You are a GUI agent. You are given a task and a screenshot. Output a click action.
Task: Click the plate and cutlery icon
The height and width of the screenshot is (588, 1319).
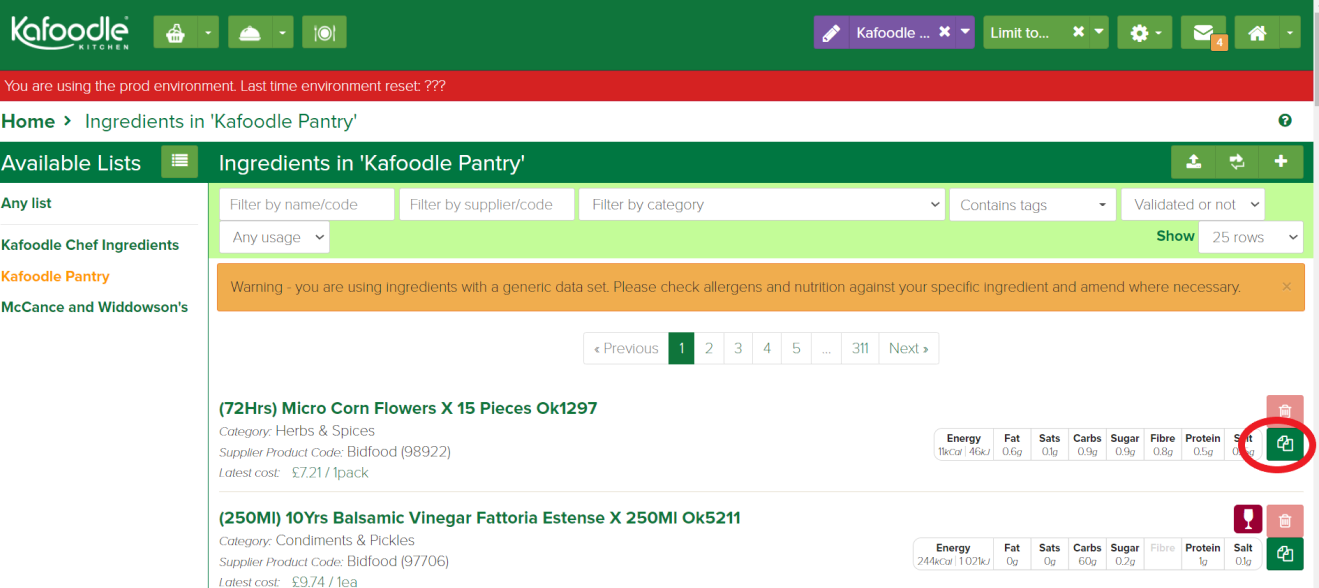[324, 32]
